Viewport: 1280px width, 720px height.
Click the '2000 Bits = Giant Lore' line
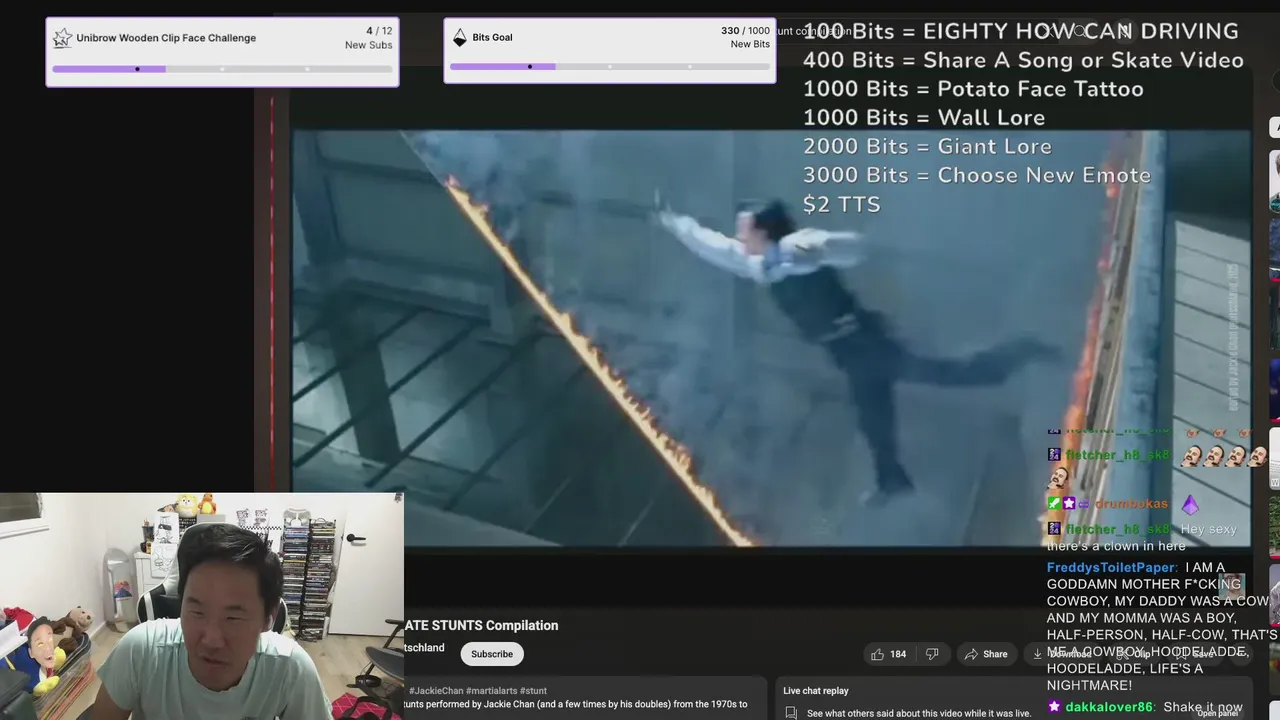[927, 146]
